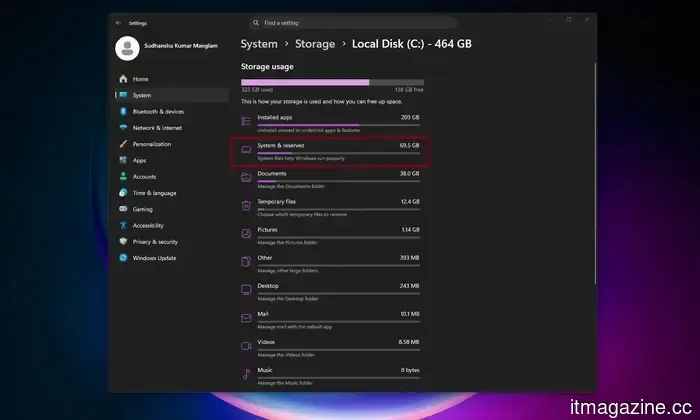
Task: Click the Time & language globe icon
Action: click(123, 193)
